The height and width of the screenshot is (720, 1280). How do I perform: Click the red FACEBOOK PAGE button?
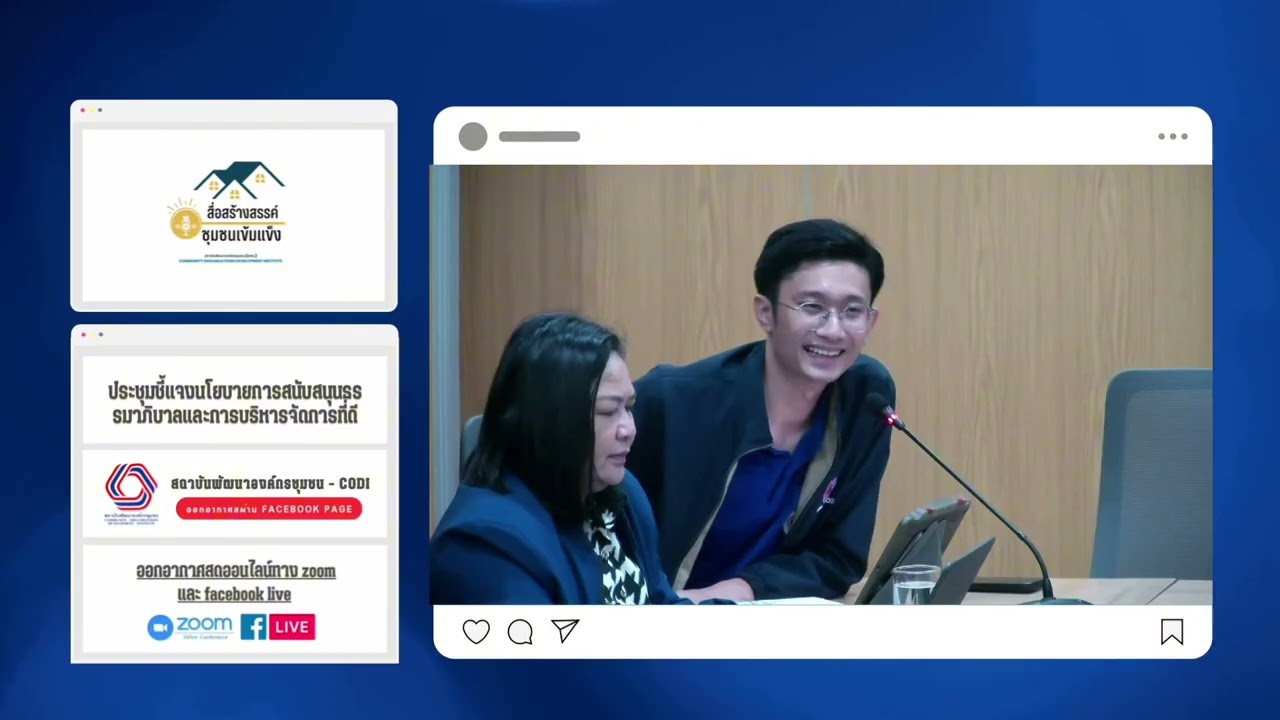[269, 508]
